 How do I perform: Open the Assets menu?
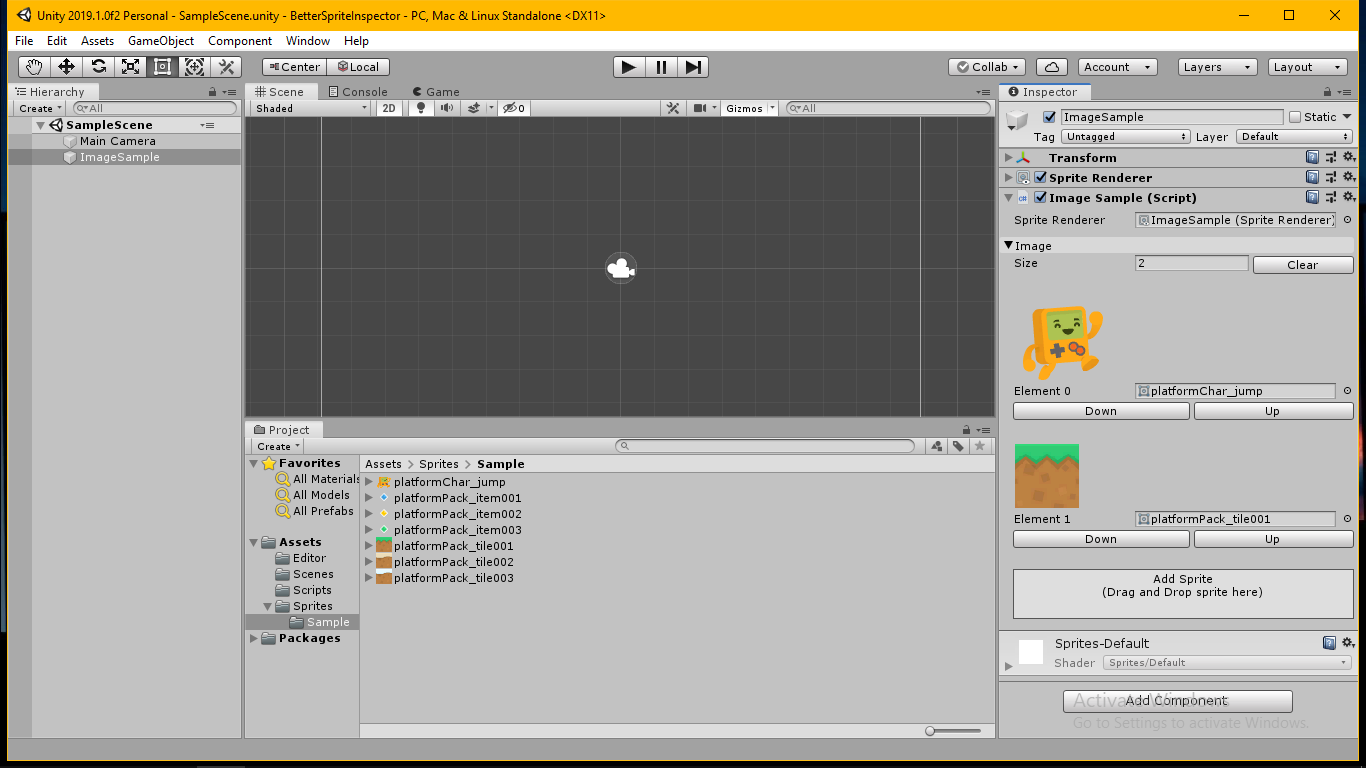point(98,41)
